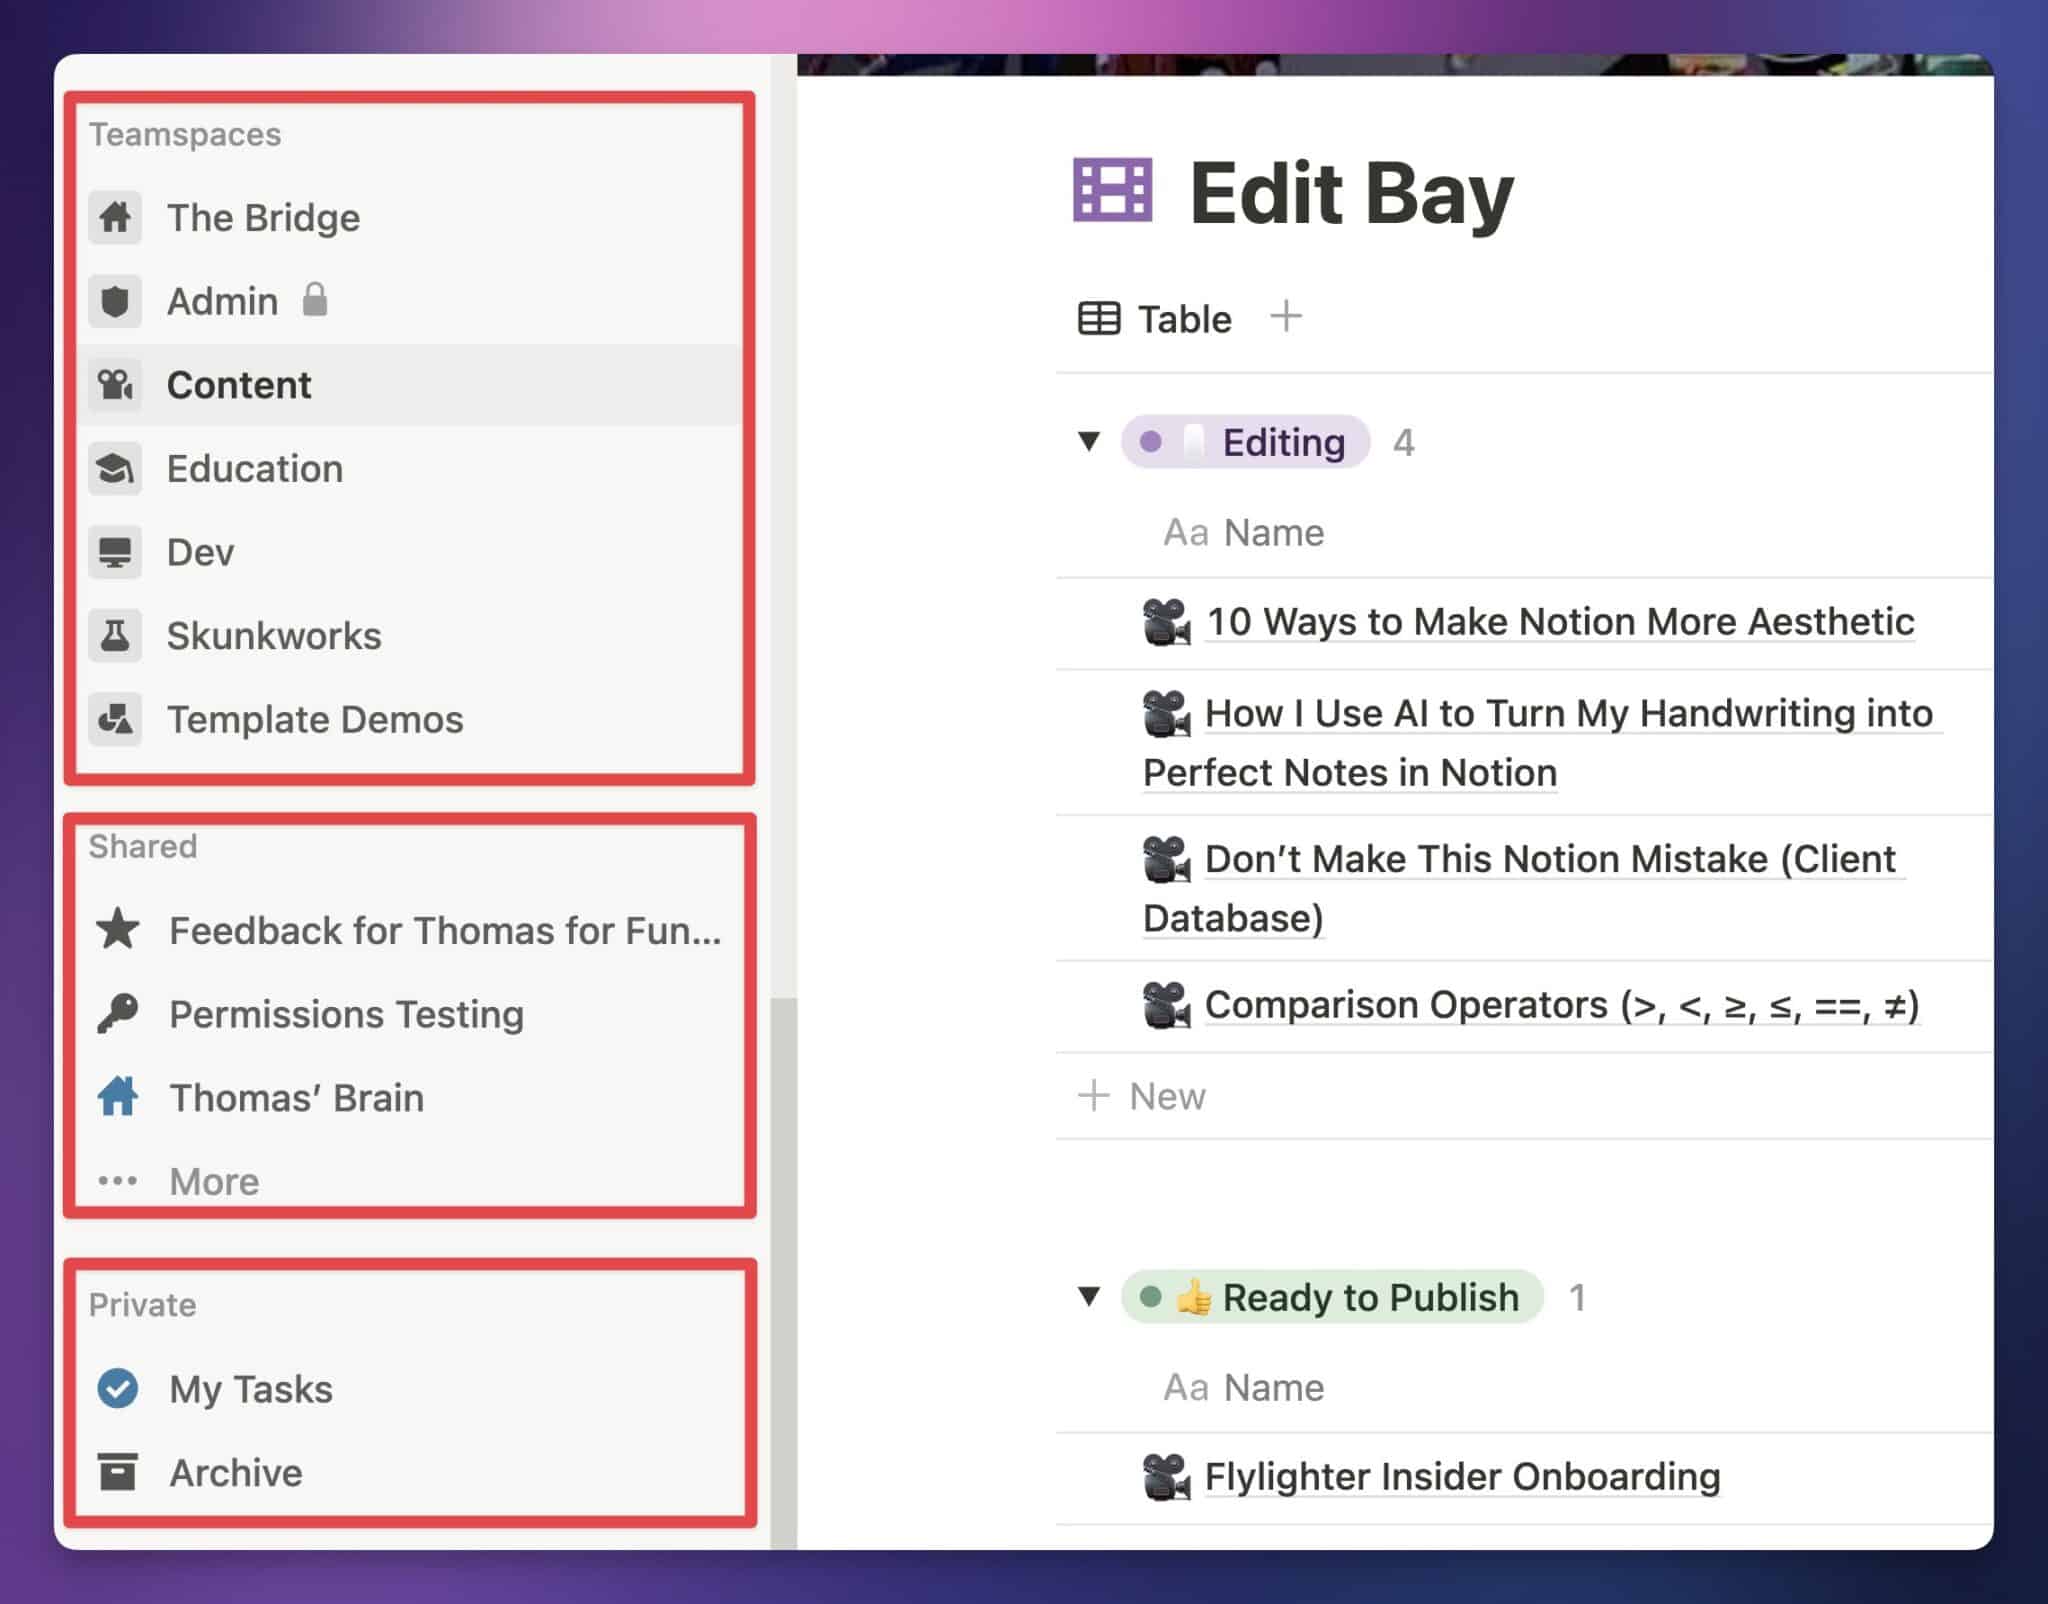Viewport: 2048px width, 1604px height.
Task: Click the checkmark icon beside My Tasks
Action: tap(117, 1388)
